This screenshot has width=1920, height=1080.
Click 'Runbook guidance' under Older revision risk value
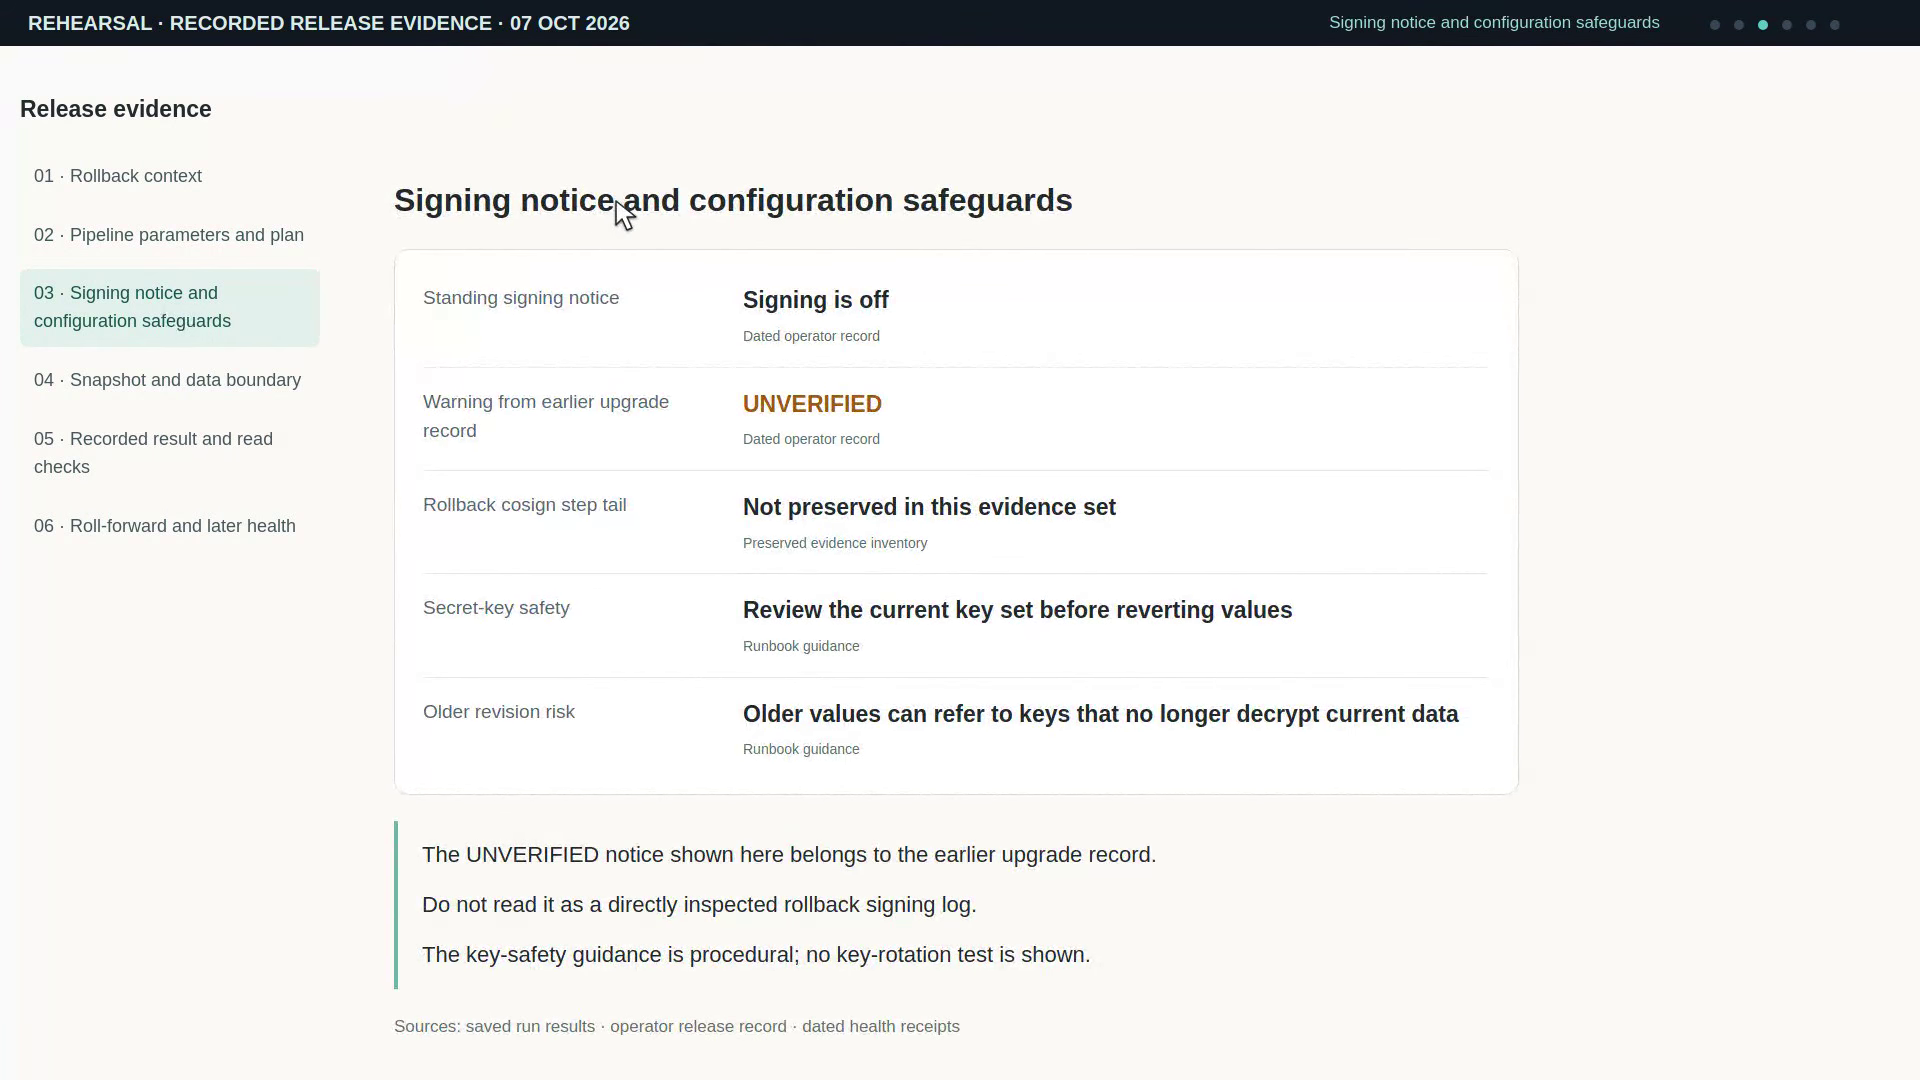(x=801, y=749)
